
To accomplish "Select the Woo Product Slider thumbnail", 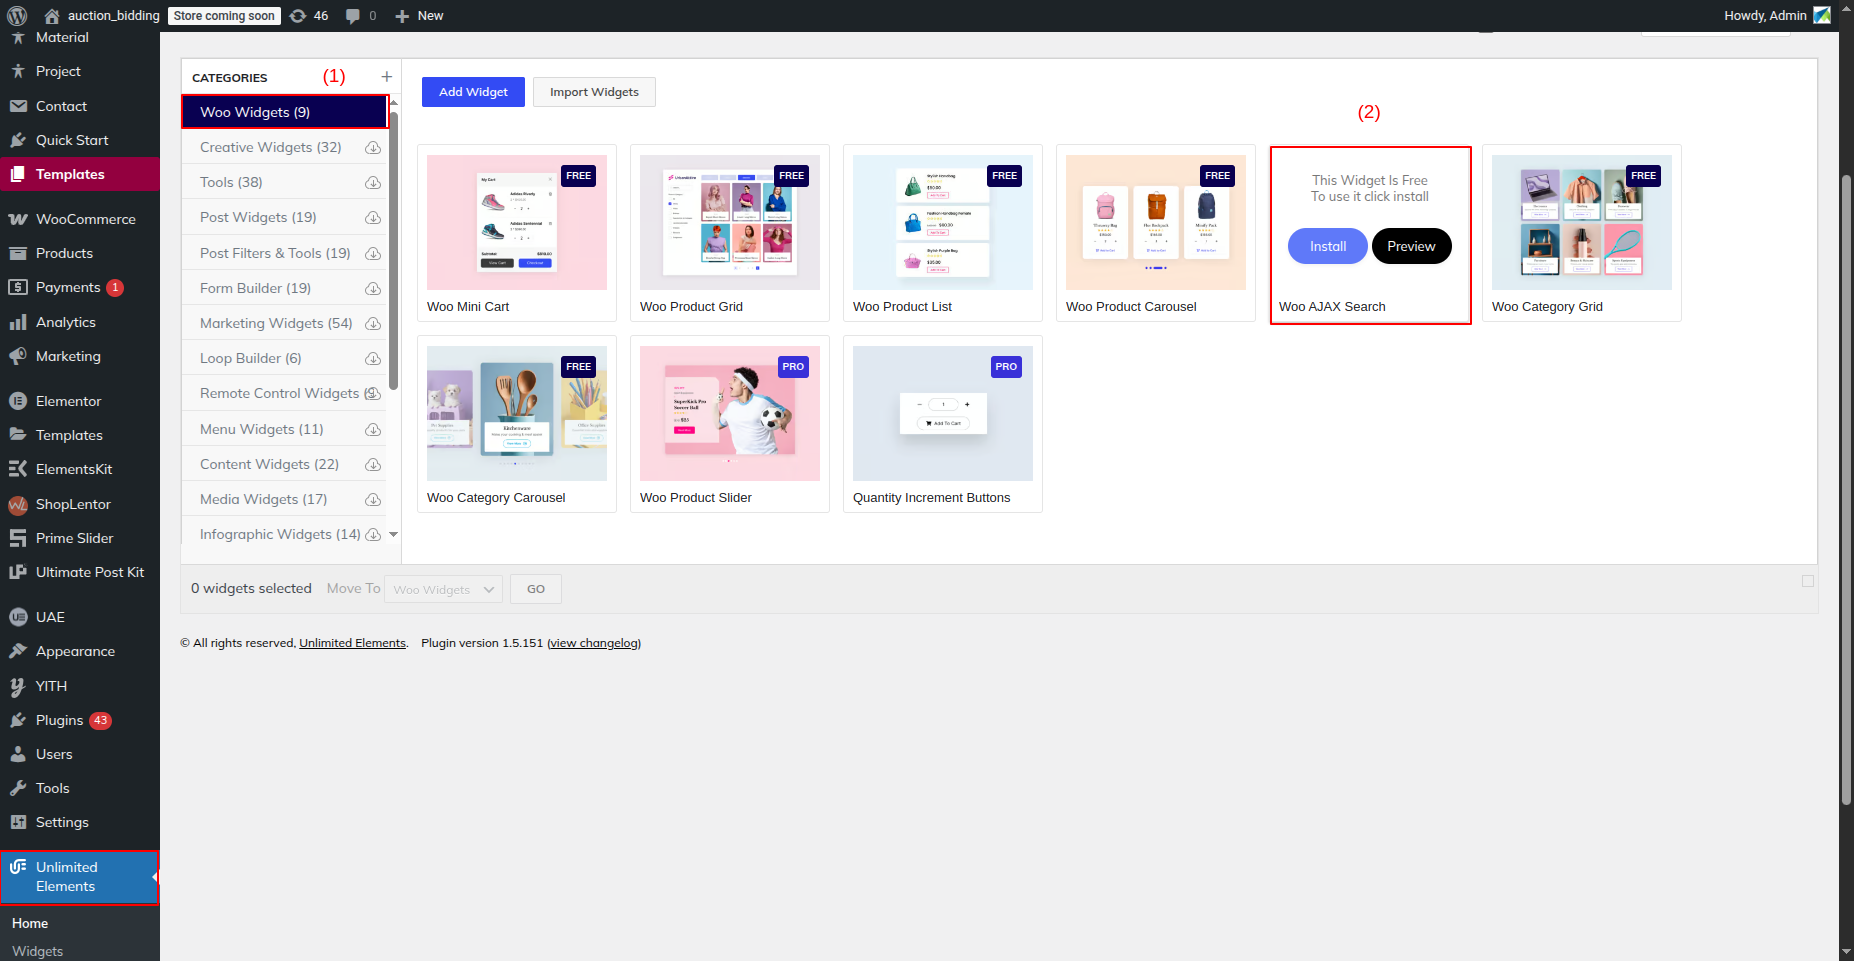I will point(729,413).
